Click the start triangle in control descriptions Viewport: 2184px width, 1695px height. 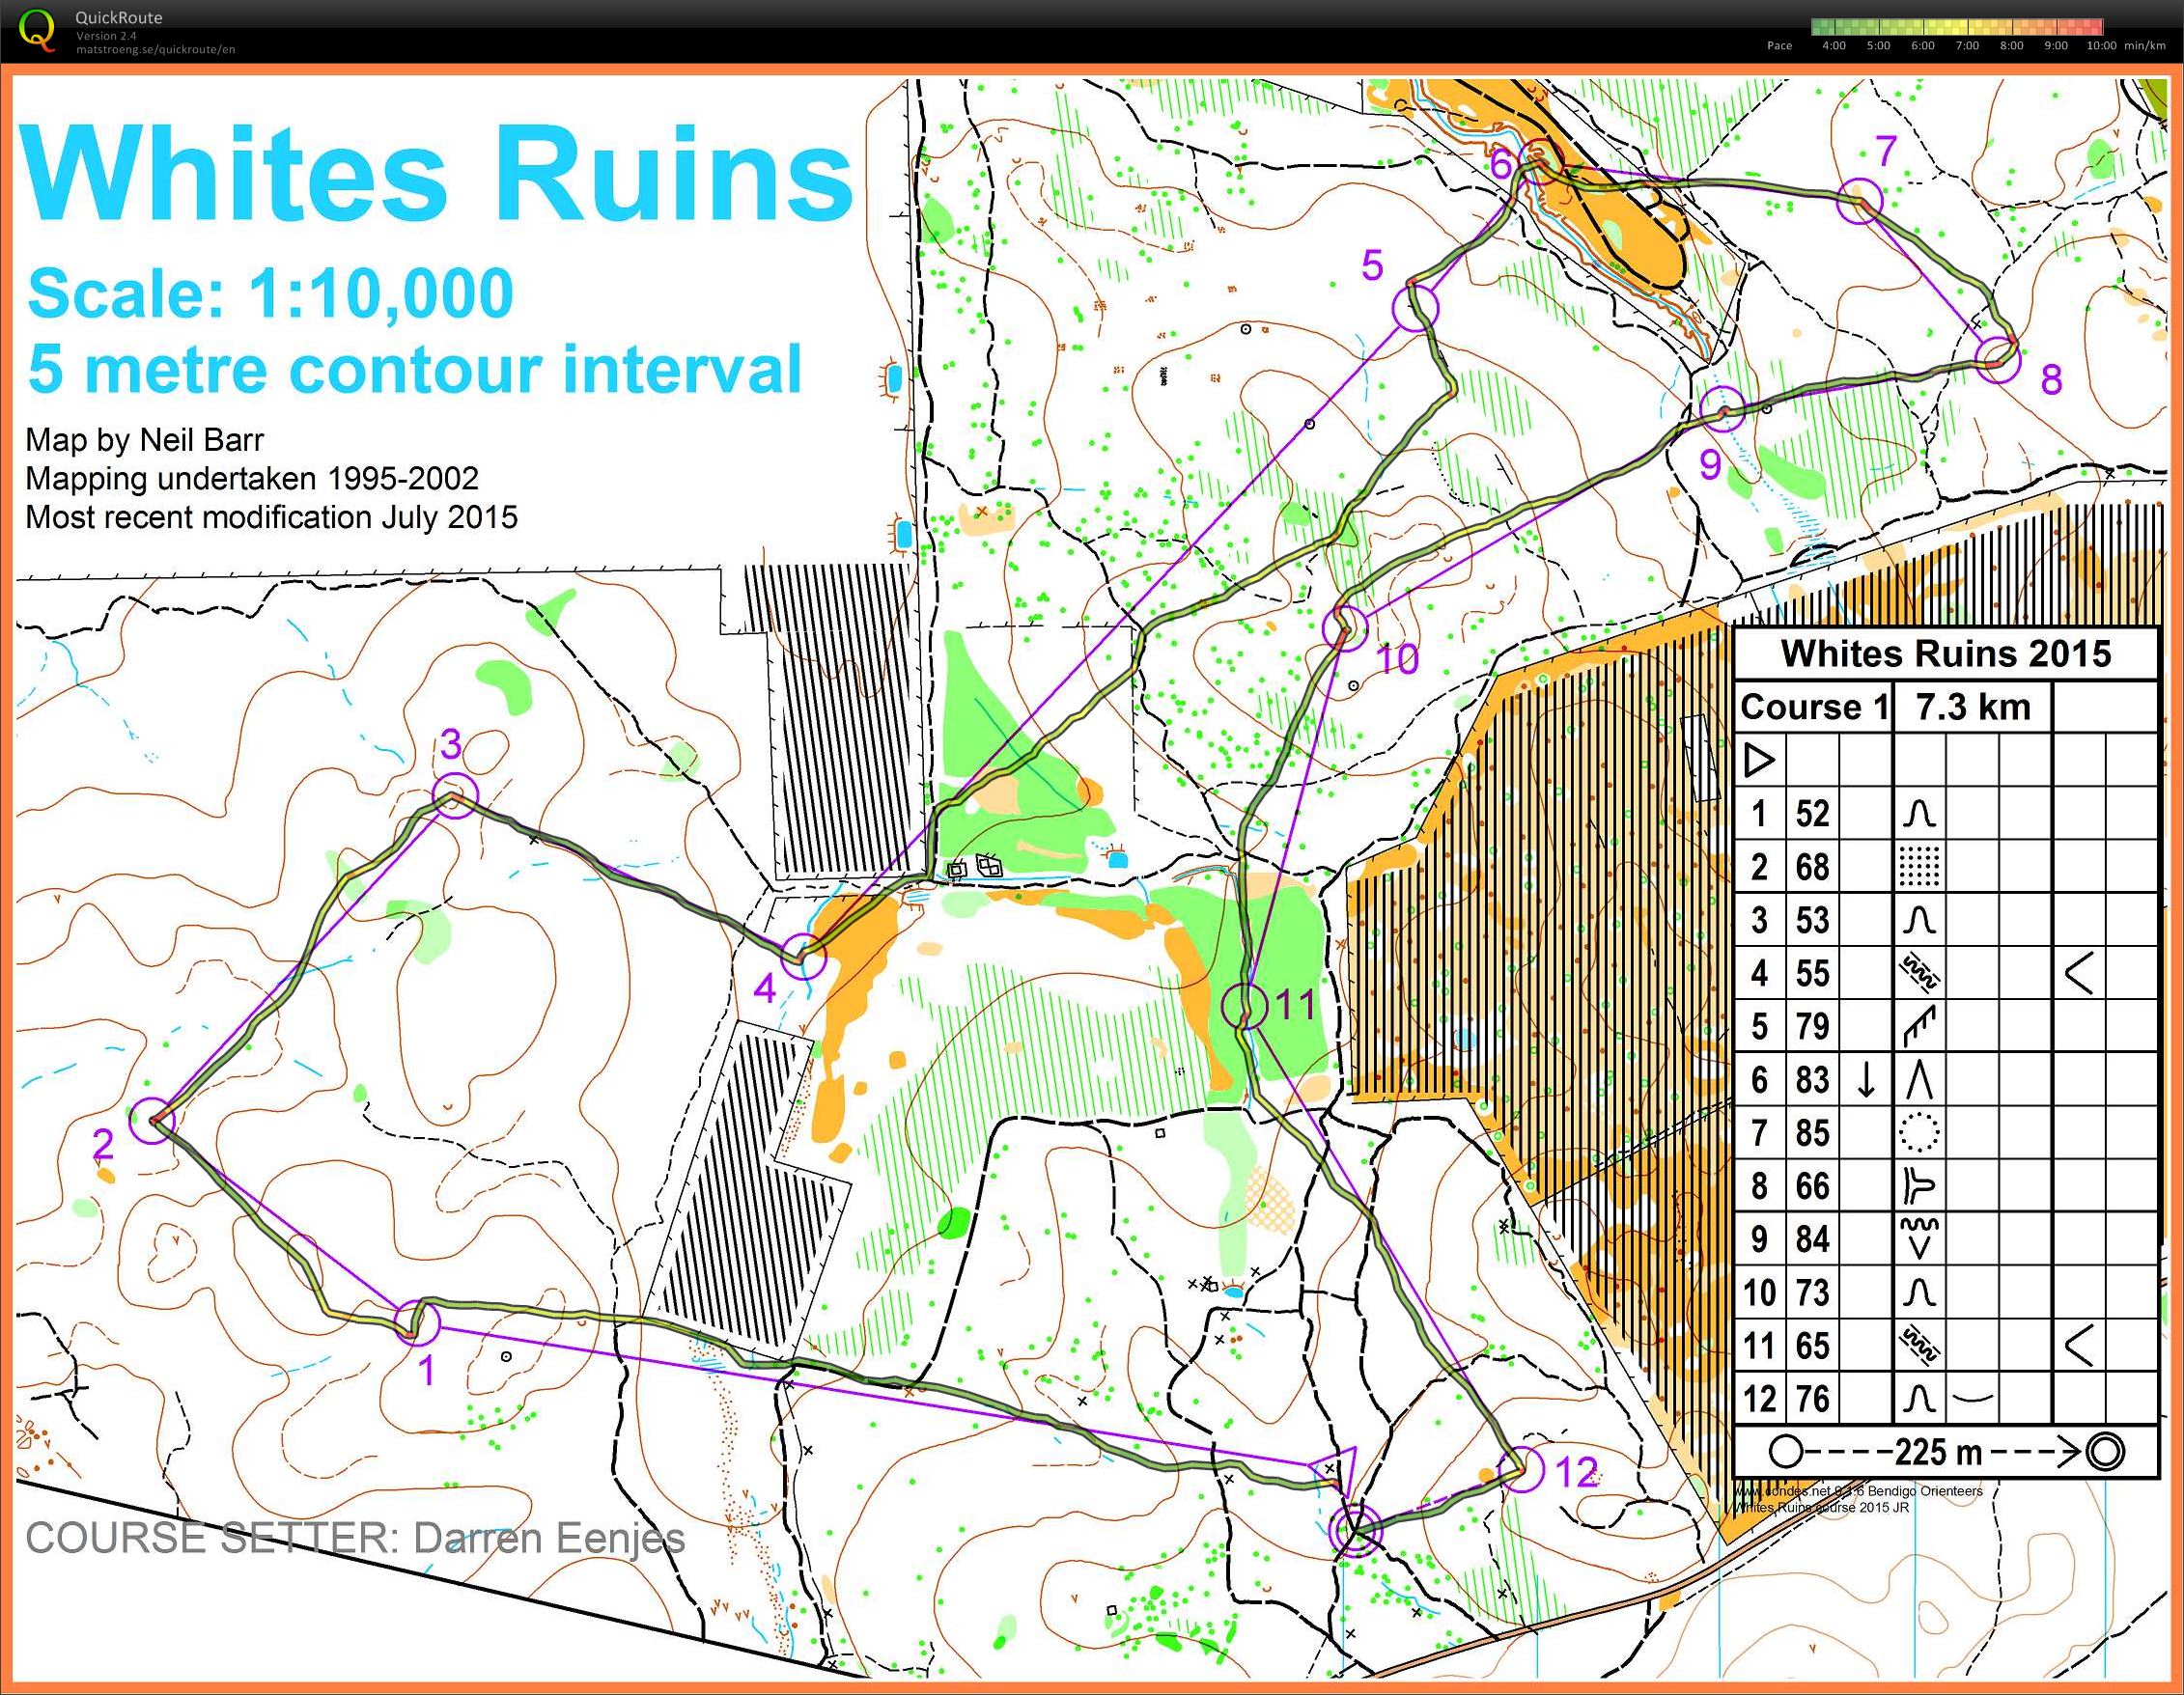[1759, 760]
